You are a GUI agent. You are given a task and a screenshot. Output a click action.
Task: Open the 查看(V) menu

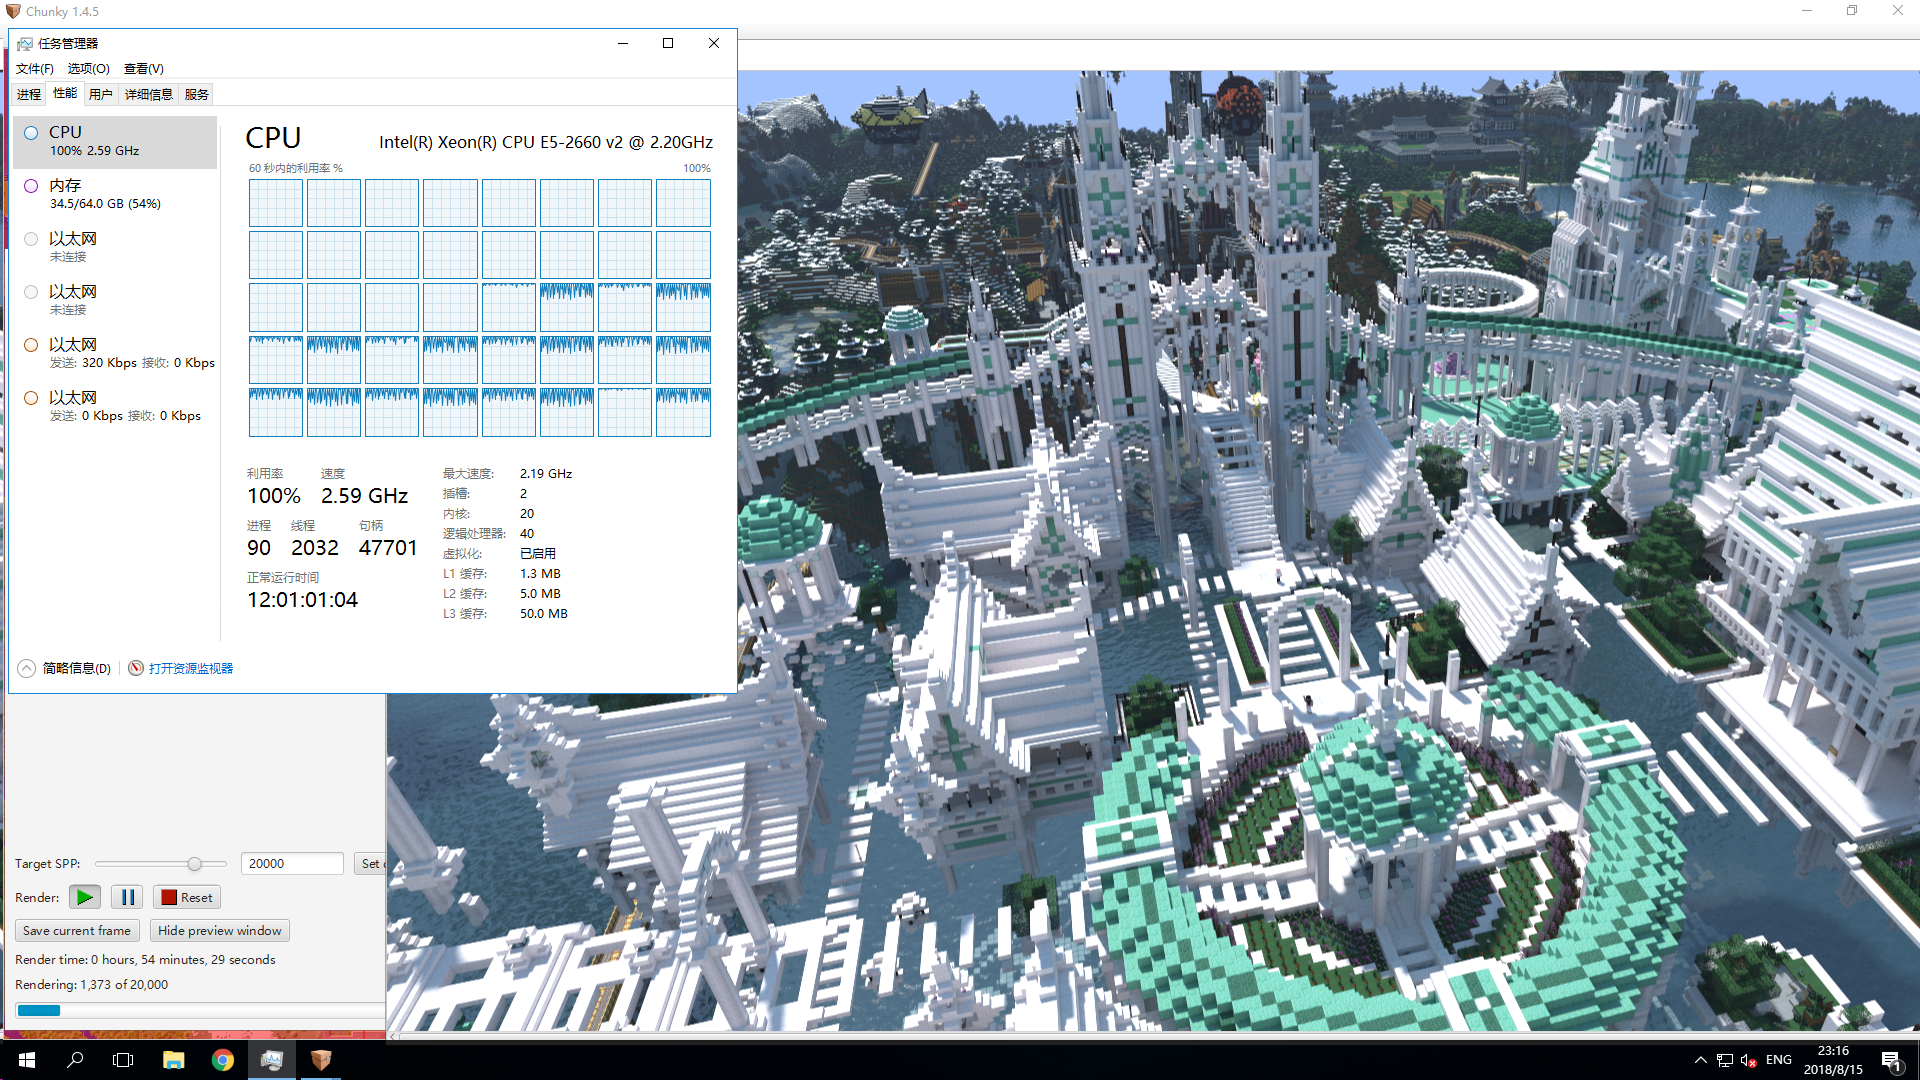pos(143,68)
